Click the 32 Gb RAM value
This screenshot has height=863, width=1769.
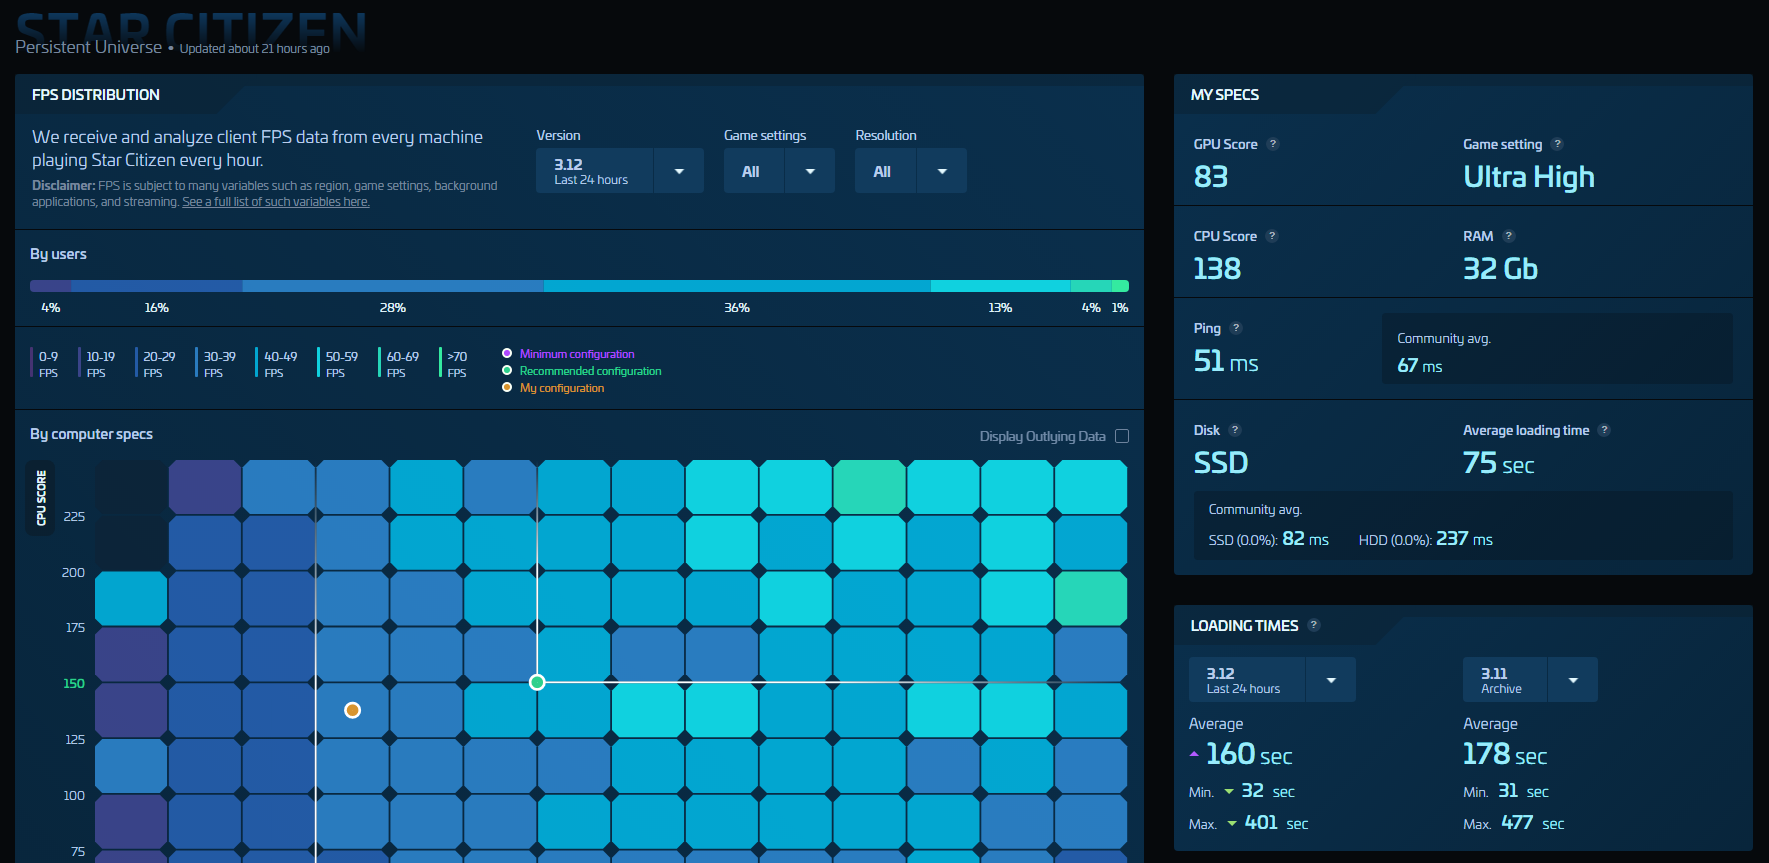pos(1500,269)
